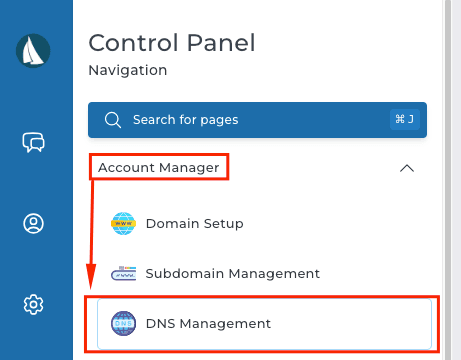Click the DNS globe icon
The image size is (461, 360).
point(123,323)
